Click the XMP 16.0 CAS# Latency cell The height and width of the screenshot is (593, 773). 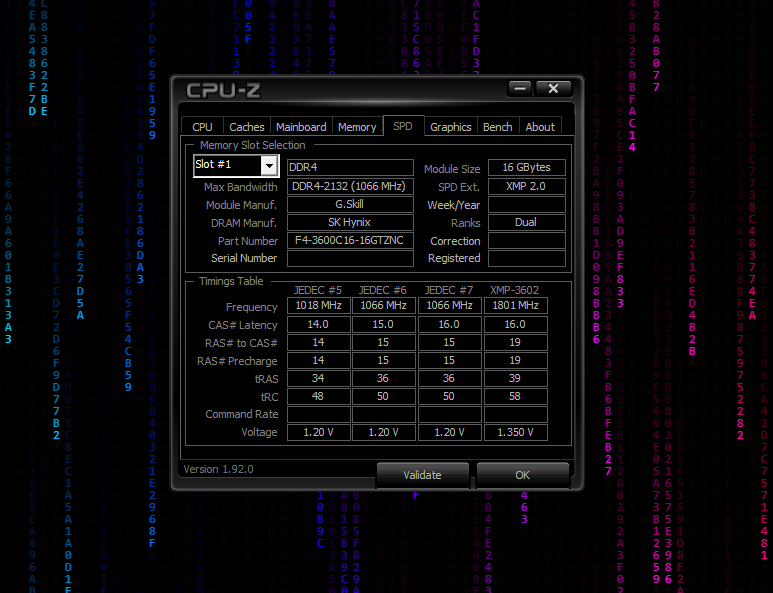coord(516,324)
